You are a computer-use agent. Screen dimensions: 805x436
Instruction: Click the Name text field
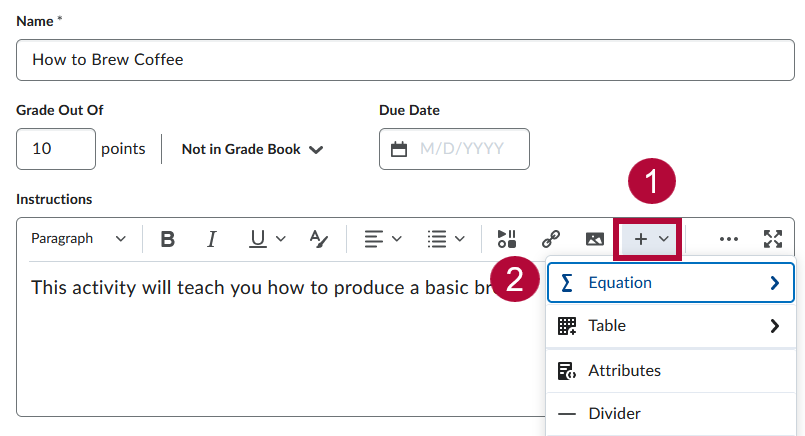403,60
